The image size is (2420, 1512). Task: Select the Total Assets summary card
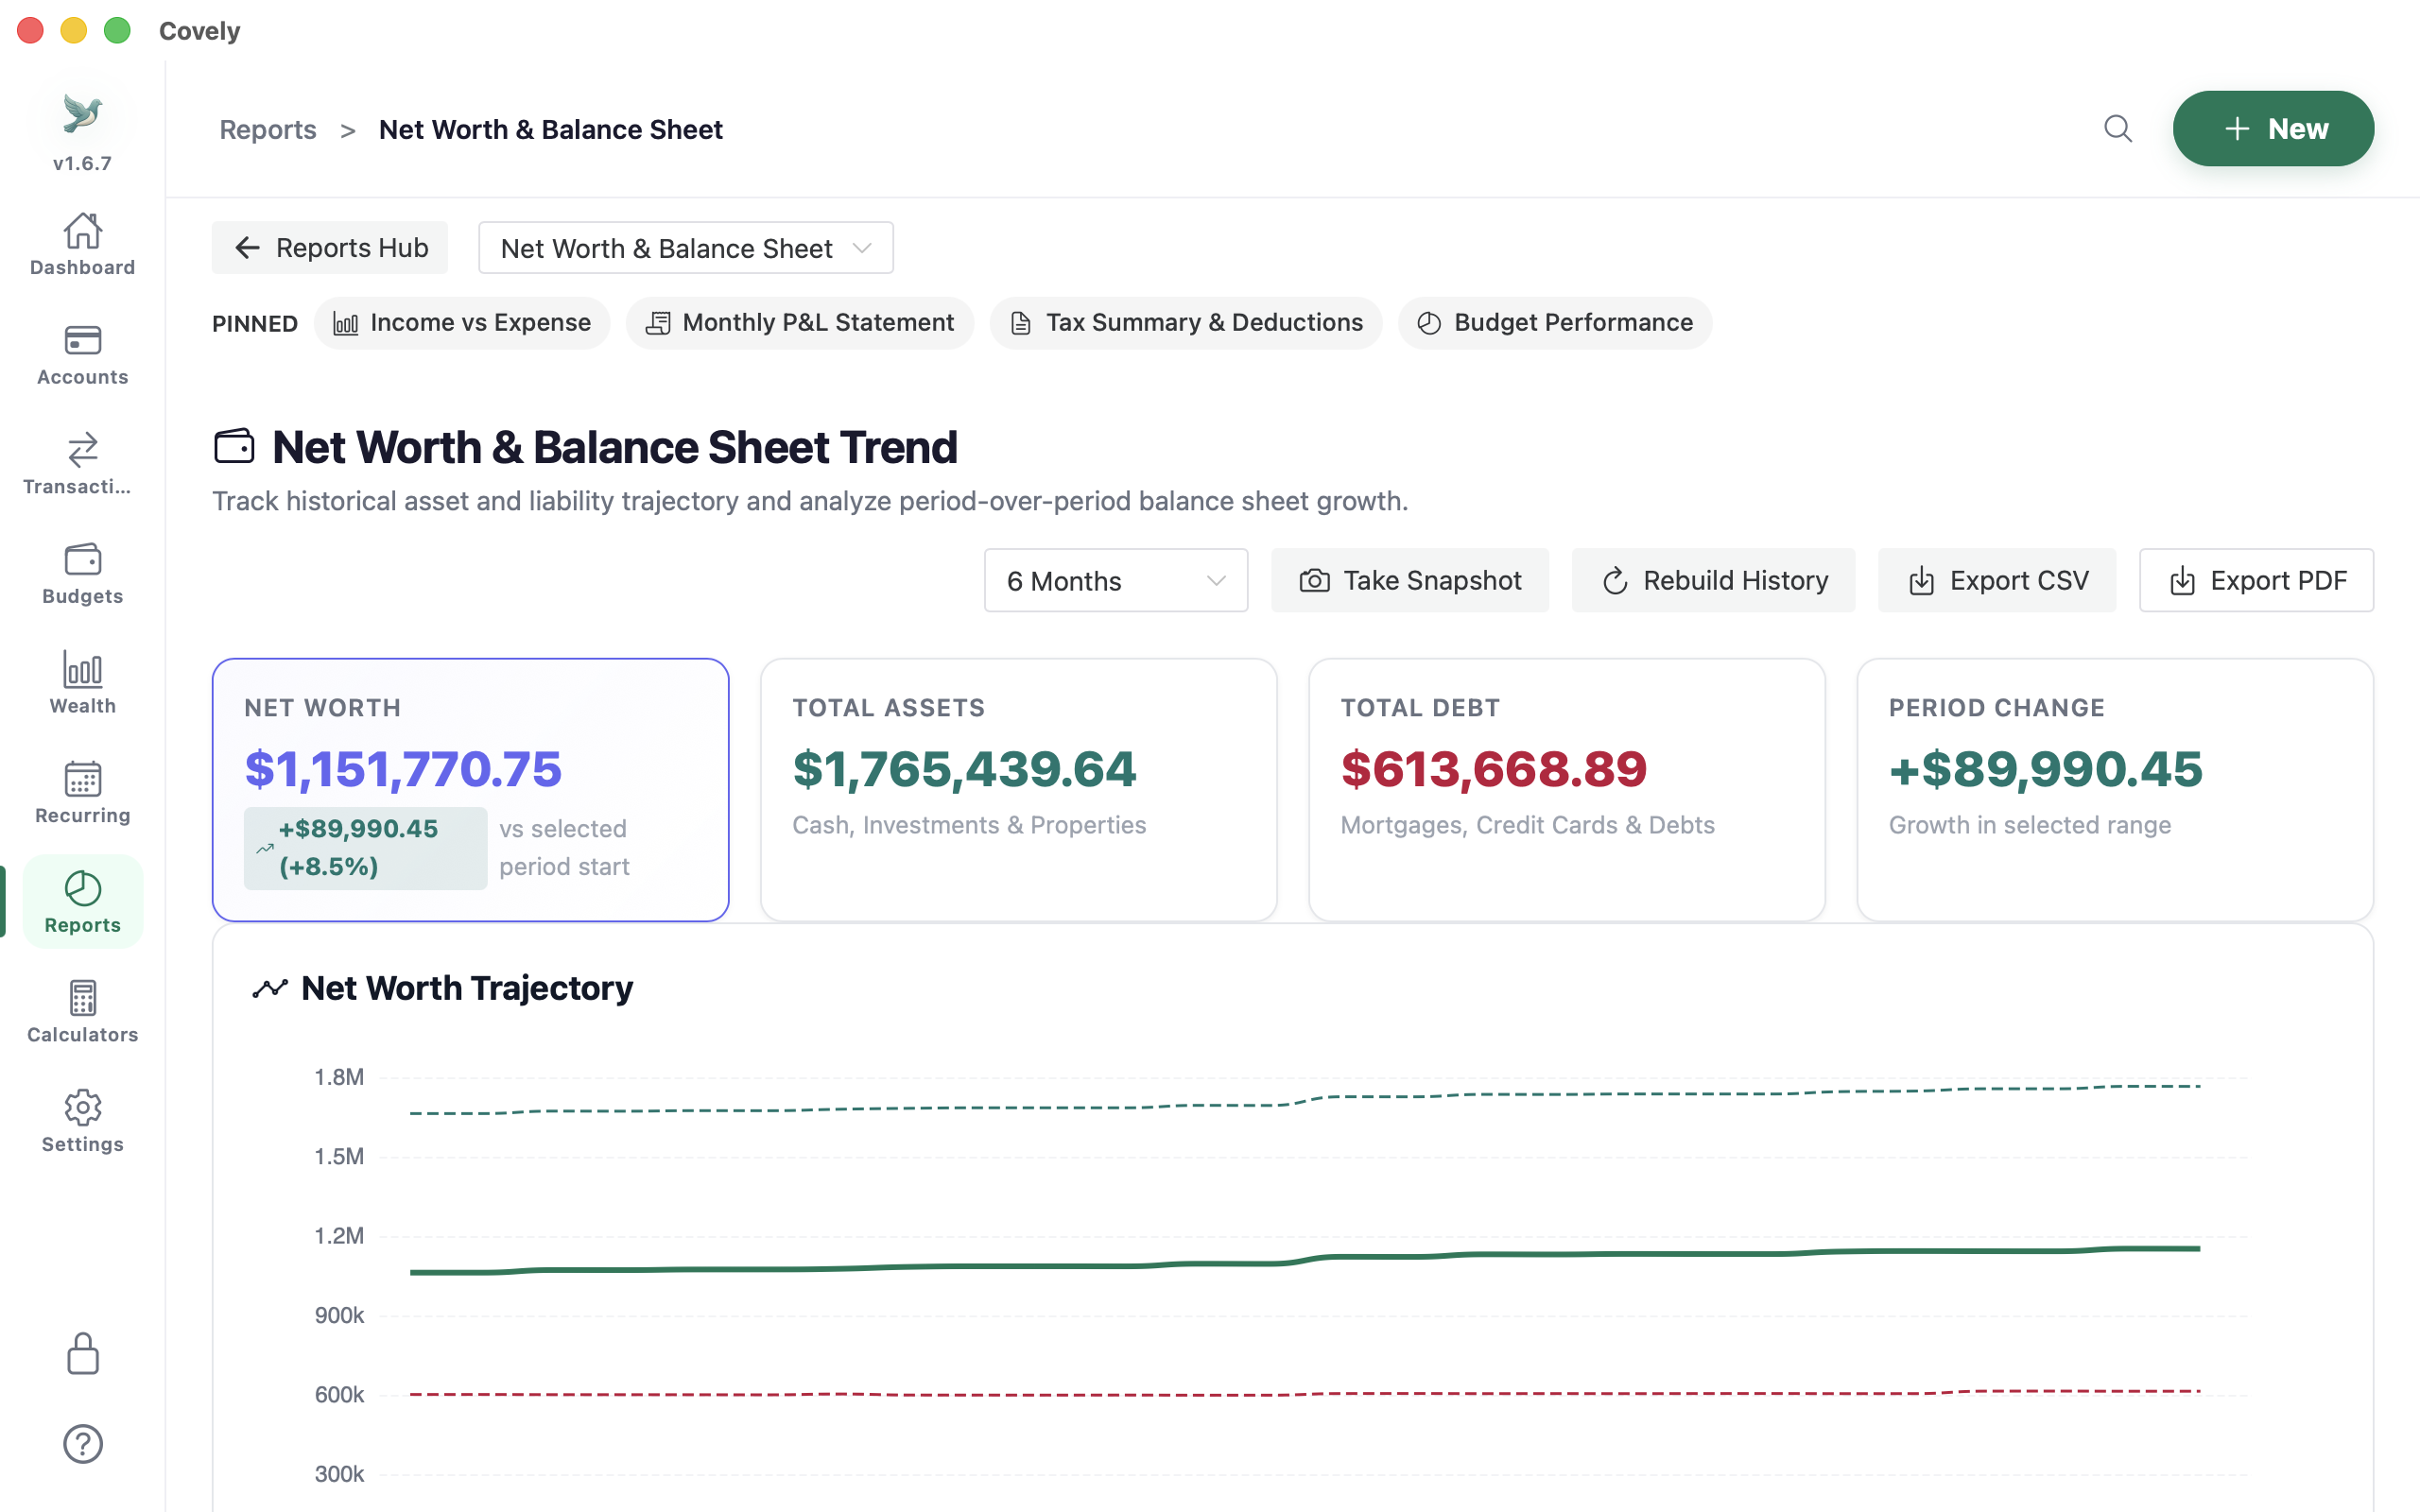tap(1019, 790)
